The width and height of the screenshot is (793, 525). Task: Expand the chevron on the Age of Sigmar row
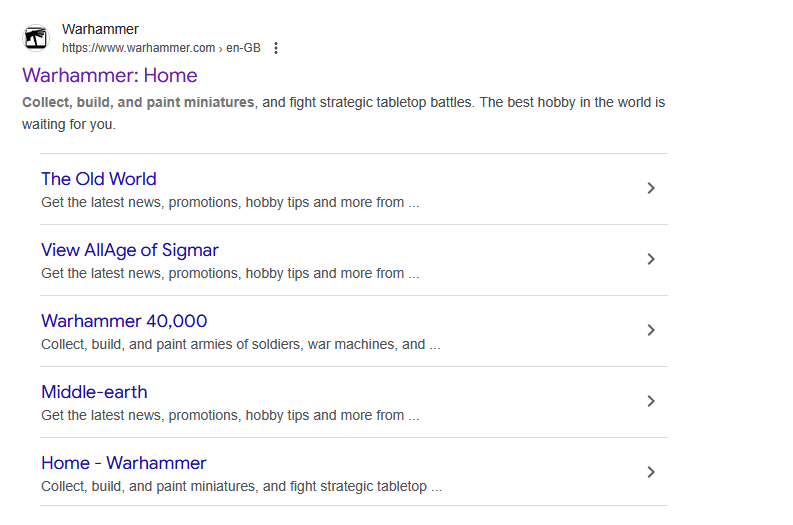click(x=651, y=259)
